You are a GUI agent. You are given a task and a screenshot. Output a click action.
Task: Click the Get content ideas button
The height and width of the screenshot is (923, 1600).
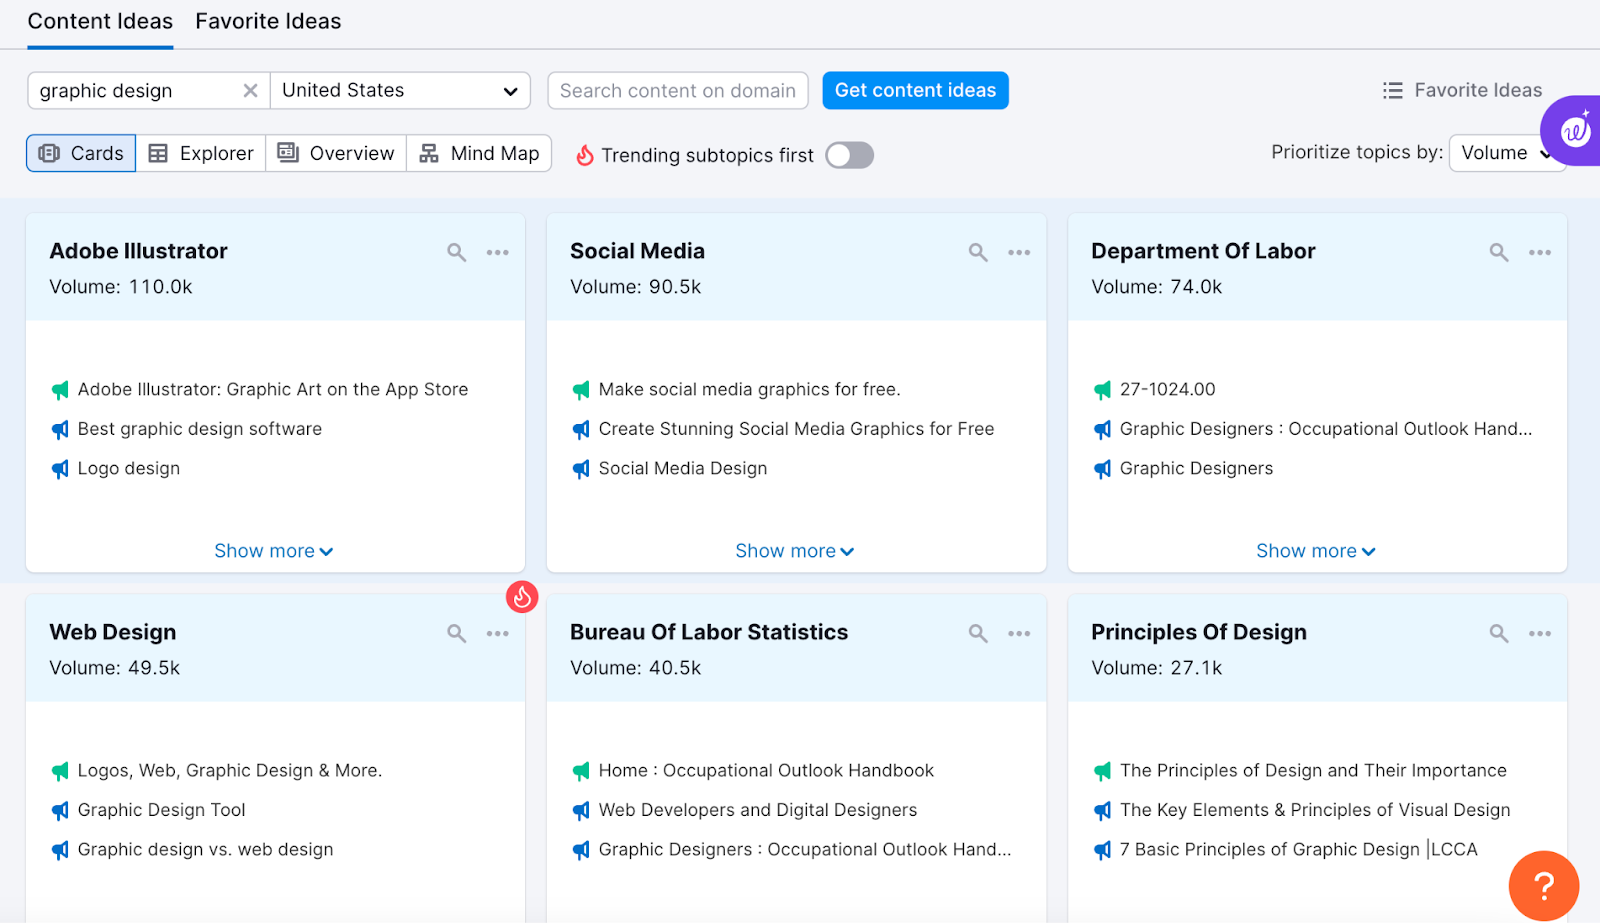coord(914,90)
